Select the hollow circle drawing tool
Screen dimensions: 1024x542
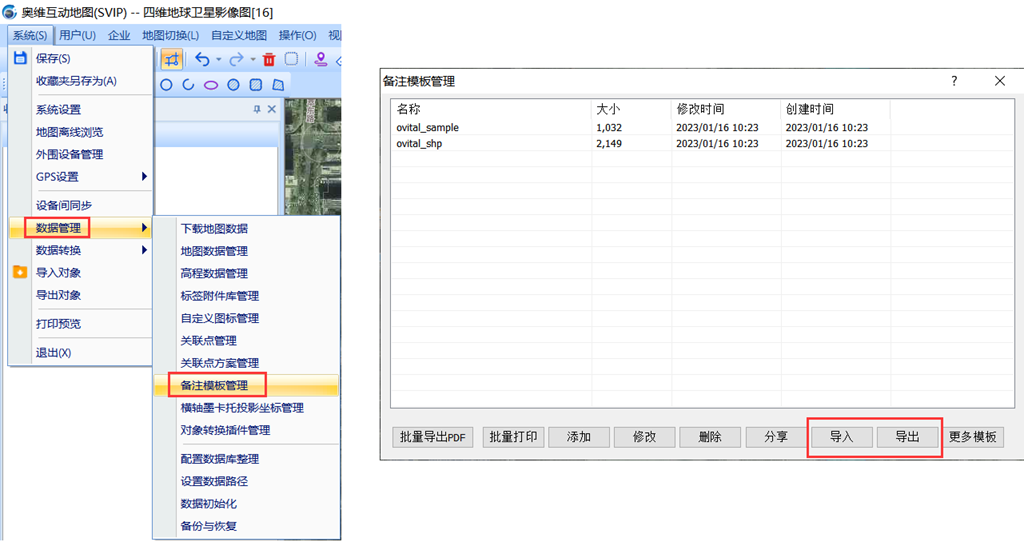pyautogui.click(x=167, y=85)
